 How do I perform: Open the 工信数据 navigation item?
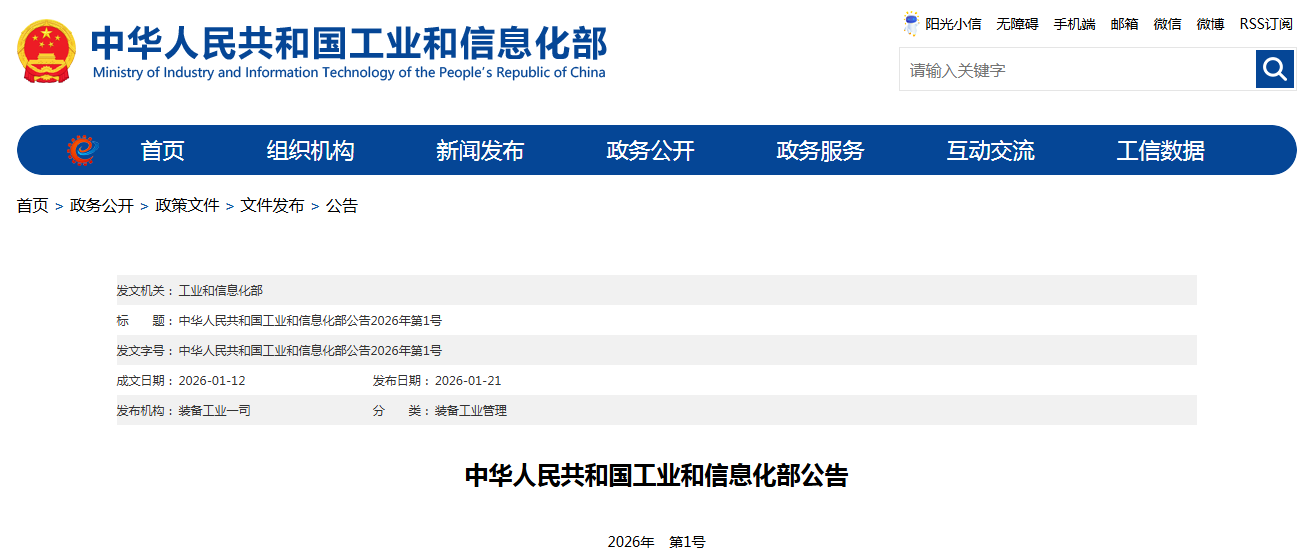(1160, 151)
